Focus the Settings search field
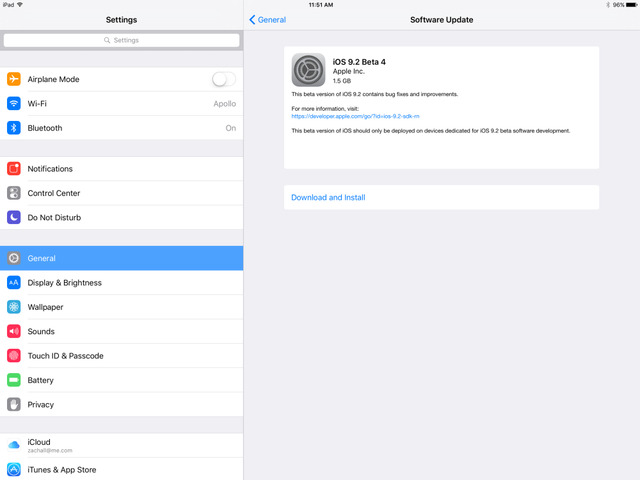This screenshot has height=480, width=640. coord(122,40)
